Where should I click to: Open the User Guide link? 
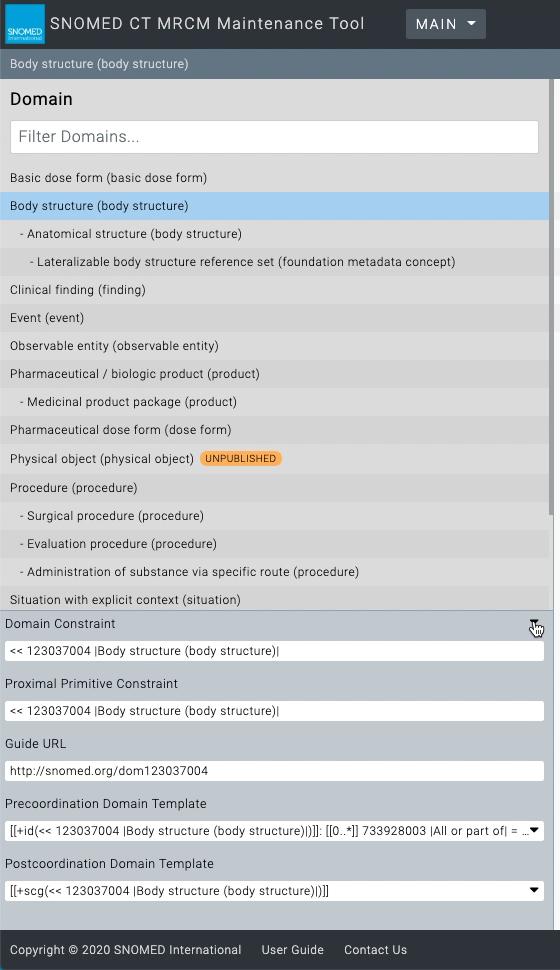pyautogui.click(x=292, y=950)
